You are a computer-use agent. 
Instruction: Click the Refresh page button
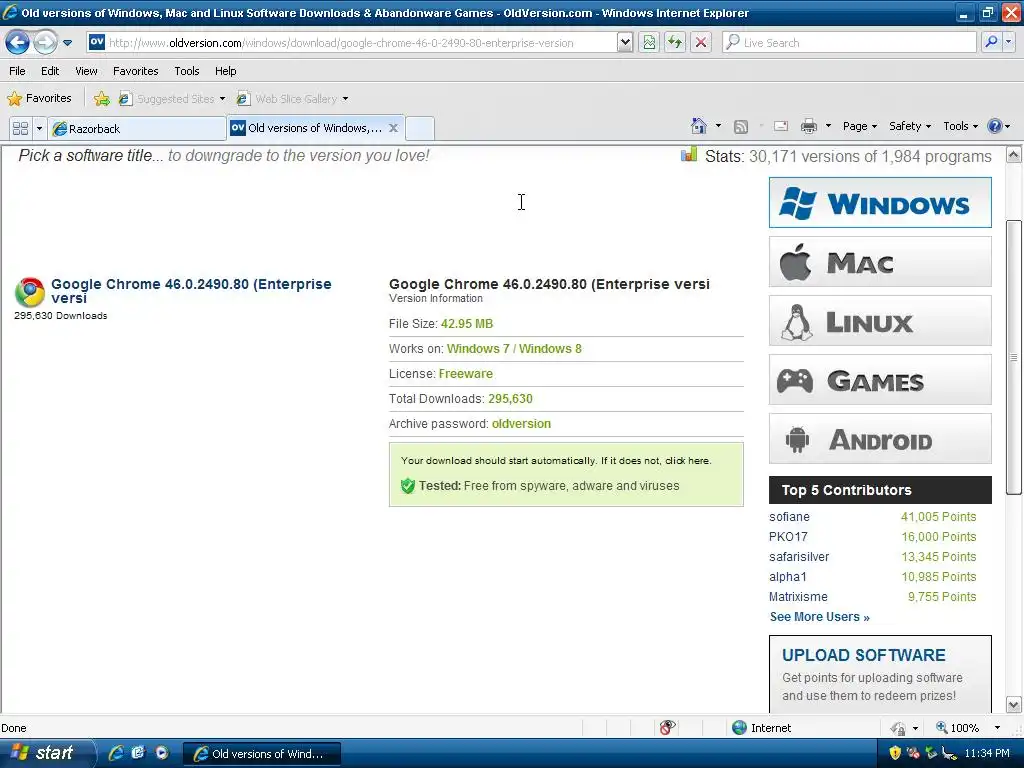[x=675, y=42]
